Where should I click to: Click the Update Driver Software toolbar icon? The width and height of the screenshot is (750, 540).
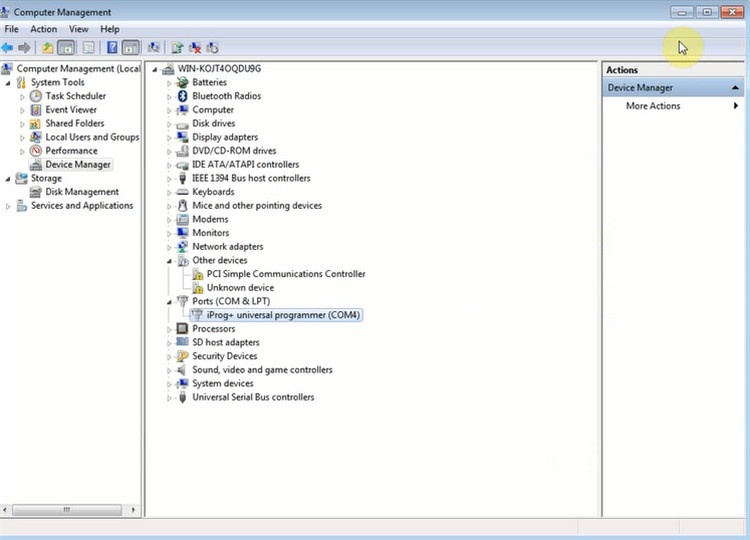pos(177,47)
